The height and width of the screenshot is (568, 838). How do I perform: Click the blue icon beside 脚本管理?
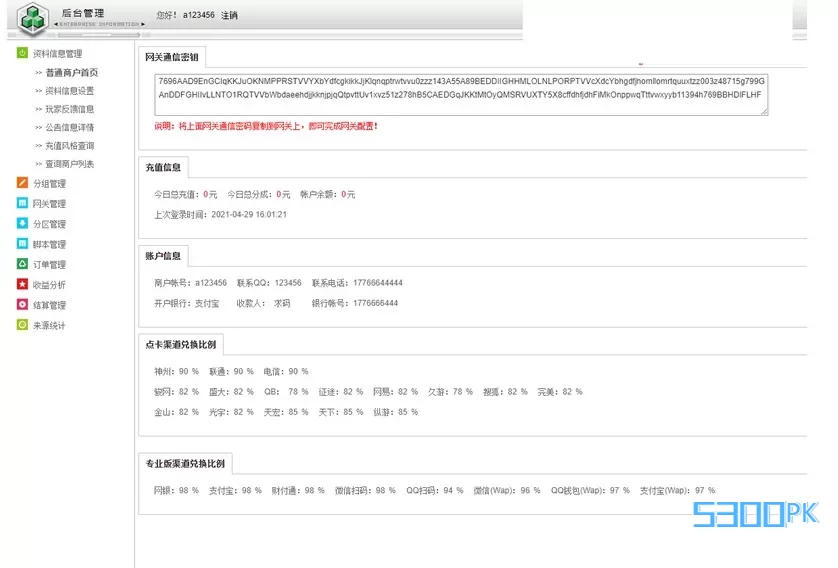[x=22, y=244]
